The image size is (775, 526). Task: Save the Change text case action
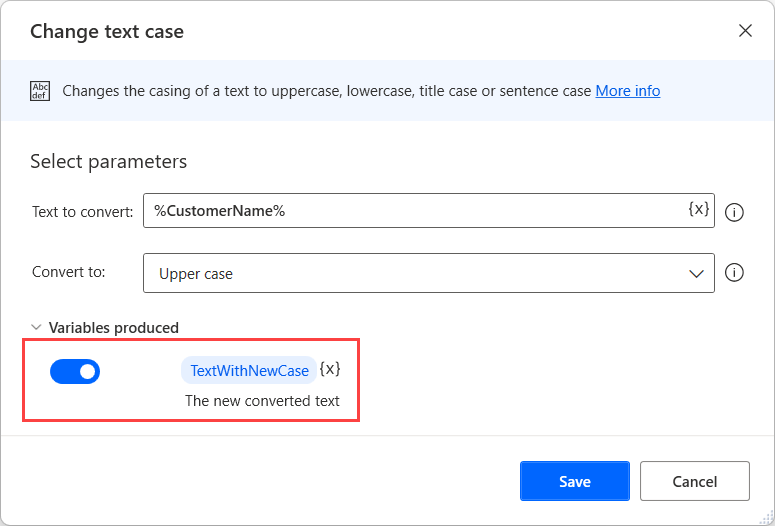(575, 481)
